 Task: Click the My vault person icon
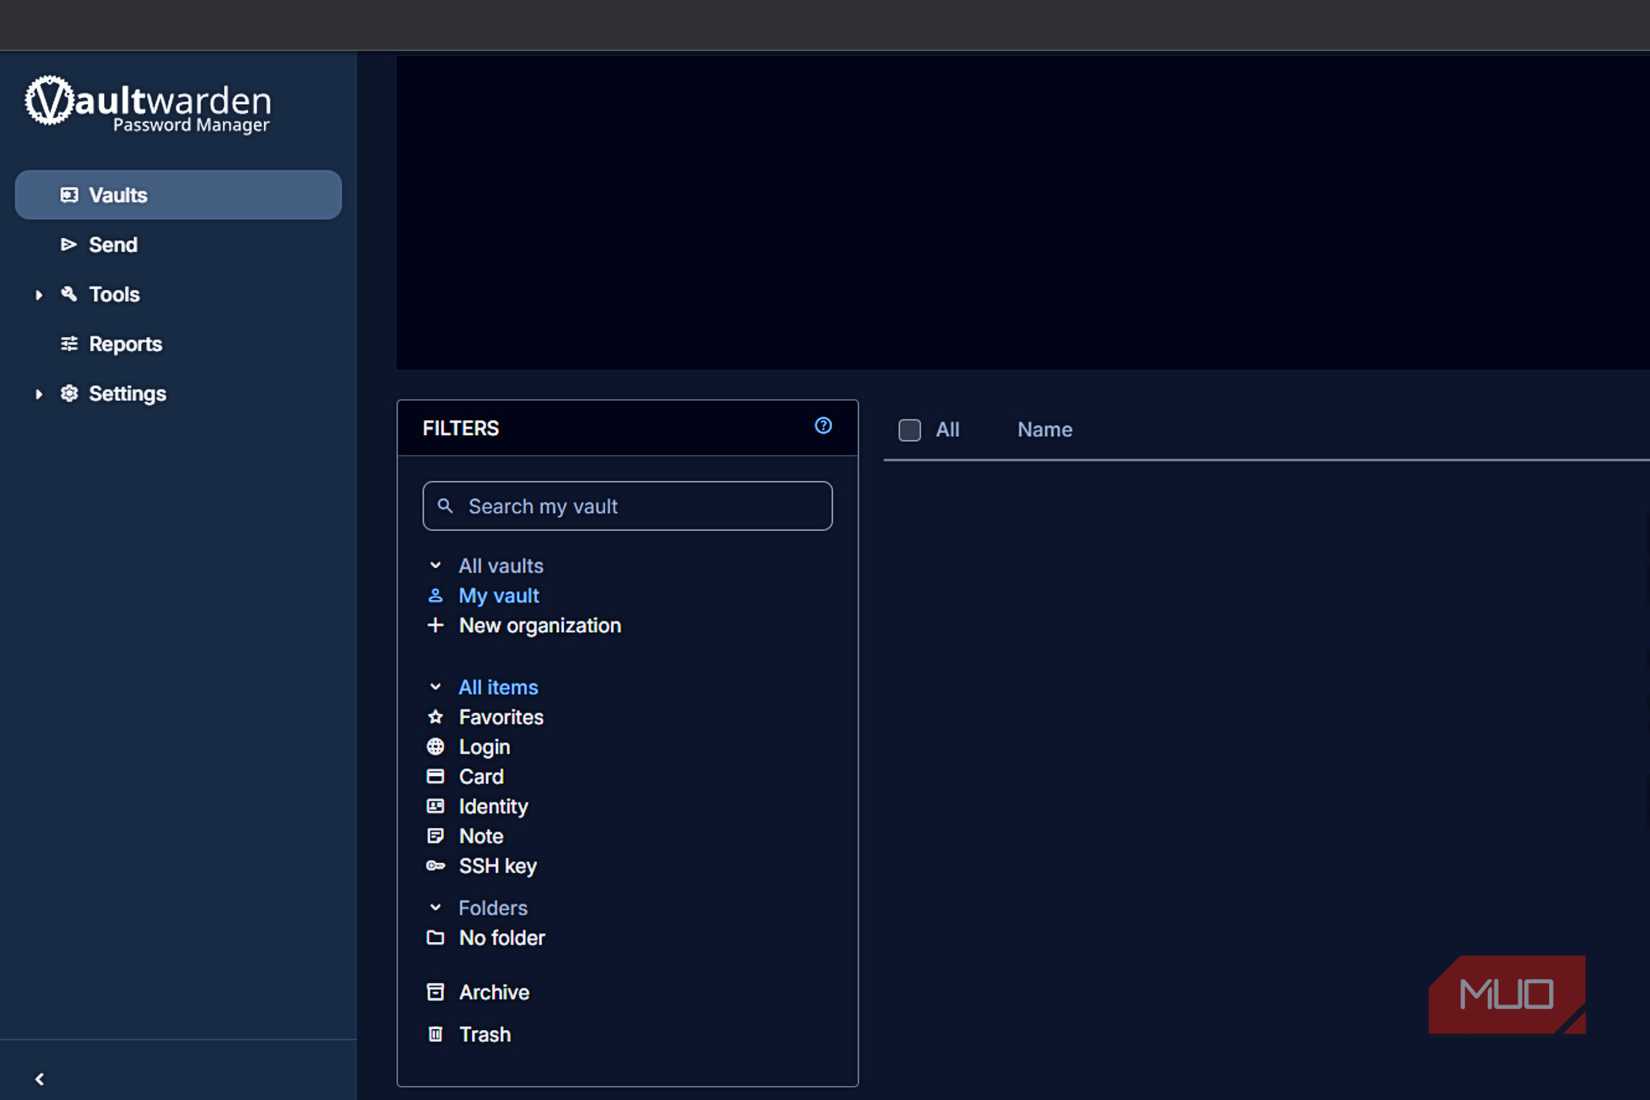tap(435, 596)
